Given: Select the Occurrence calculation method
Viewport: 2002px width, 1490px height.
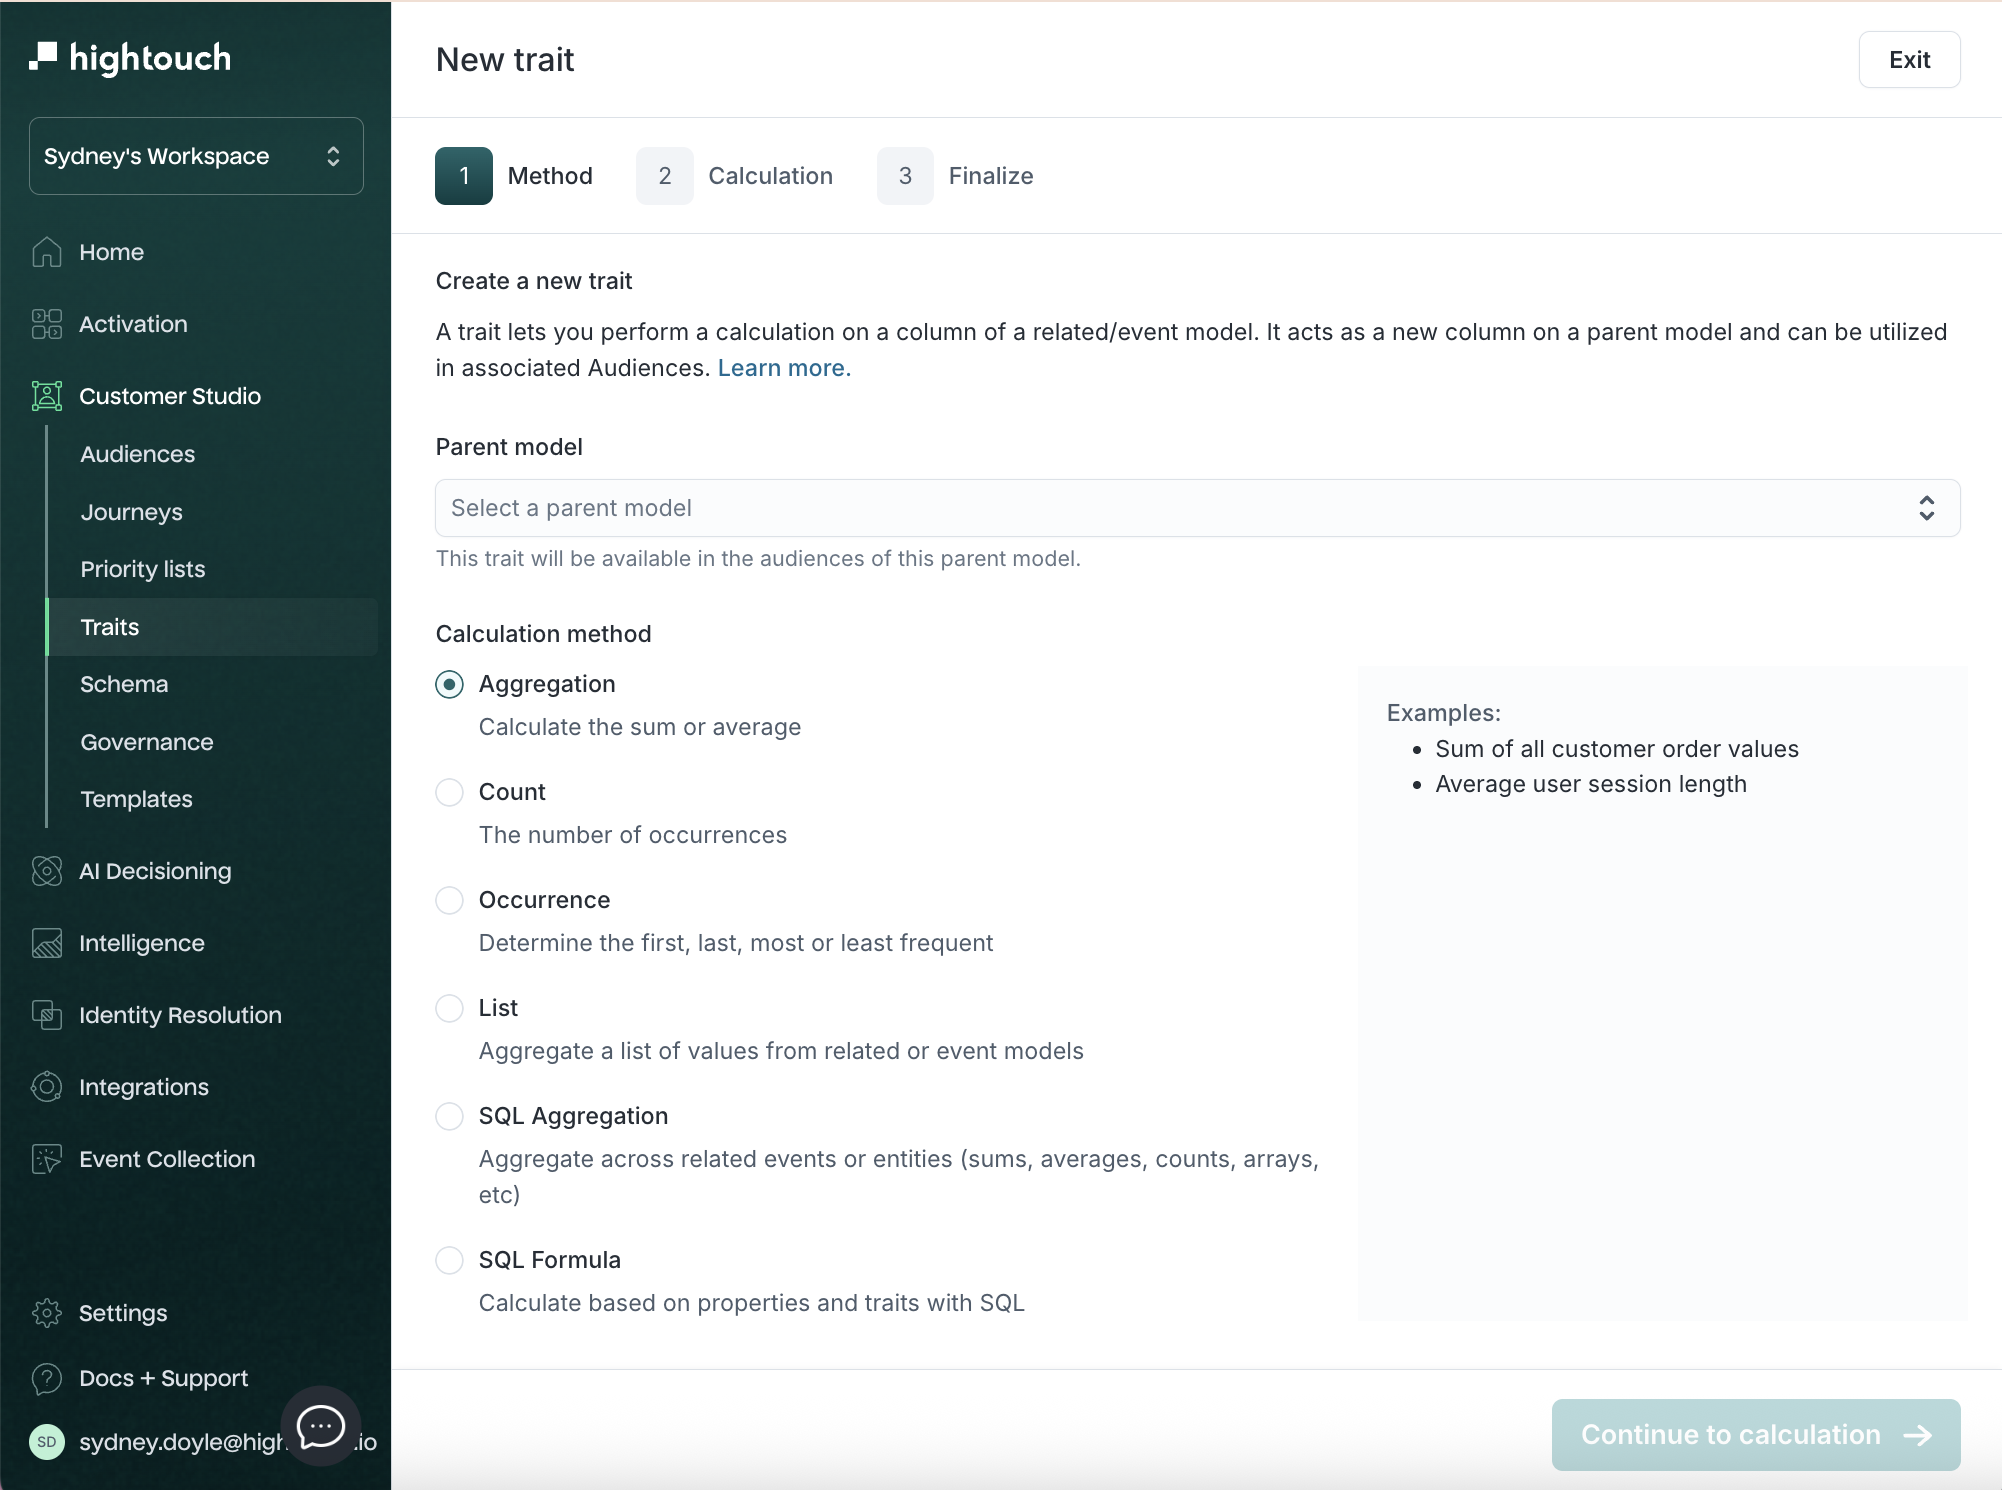Looking at the screenshot, I should [x=449, y=900].
